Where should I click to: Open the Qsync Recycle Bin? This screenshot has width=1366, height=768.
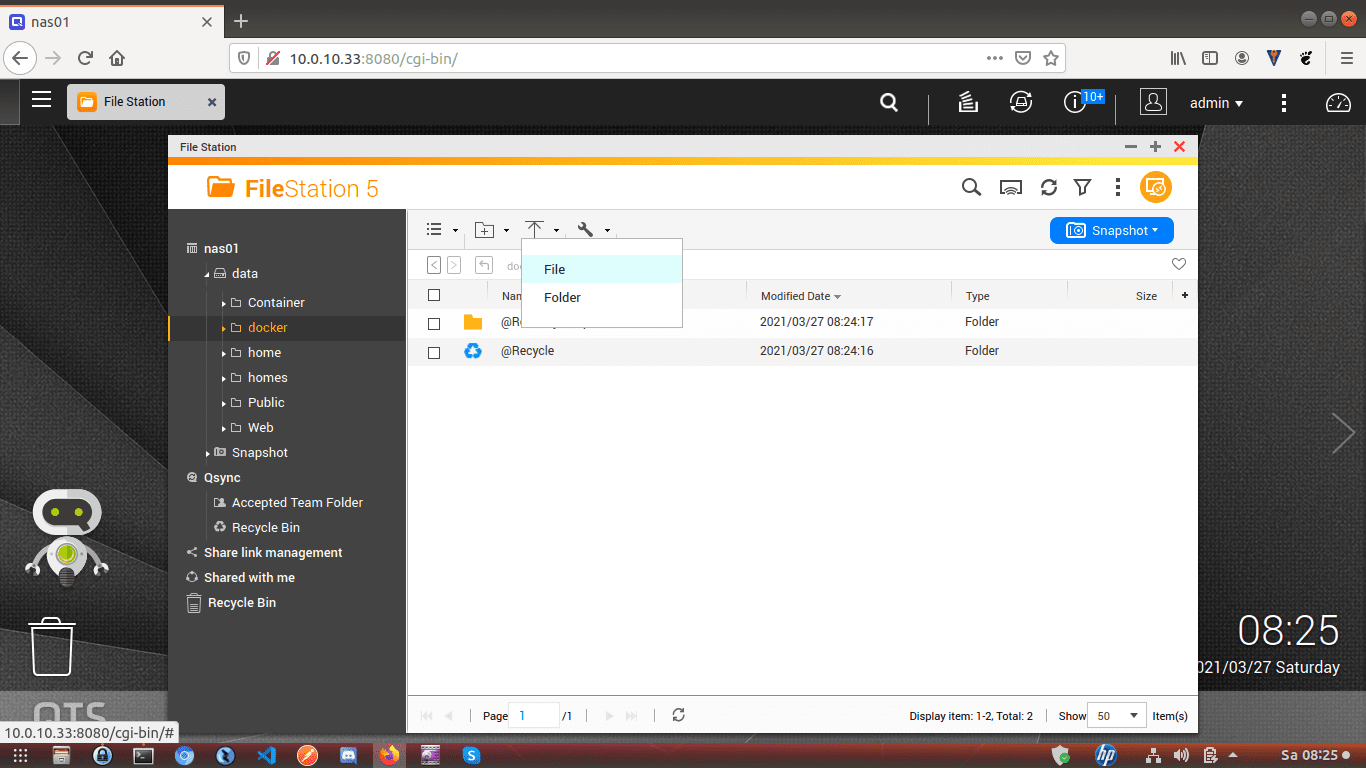266,528
